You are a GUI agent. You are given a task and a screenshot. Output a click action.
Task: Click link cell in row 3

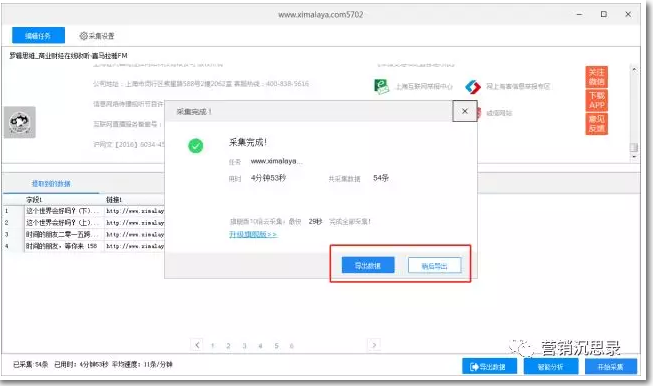tap(134, 234)
